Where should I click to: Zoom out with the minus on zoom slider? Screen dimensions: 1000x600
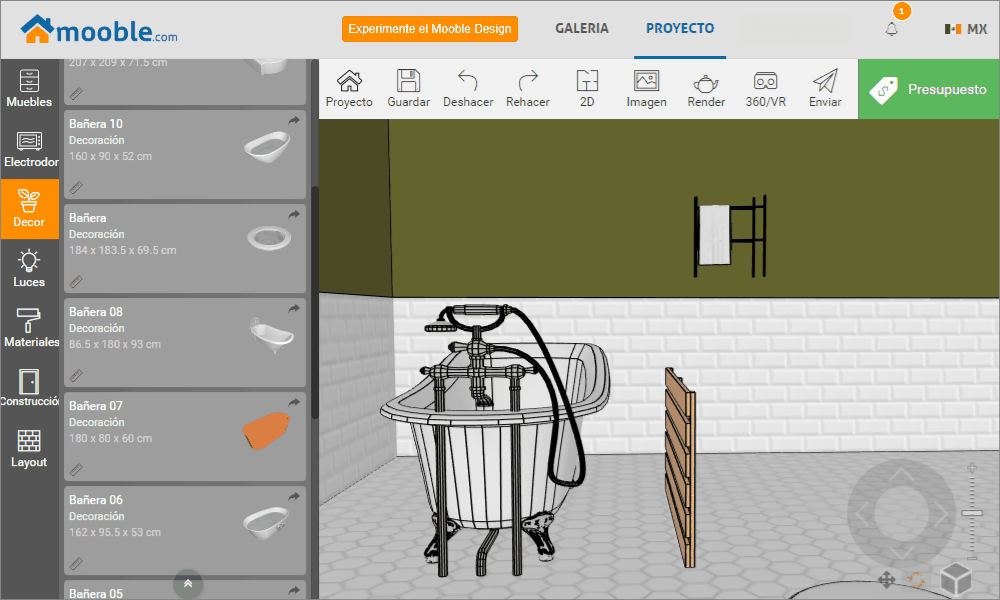972,559
